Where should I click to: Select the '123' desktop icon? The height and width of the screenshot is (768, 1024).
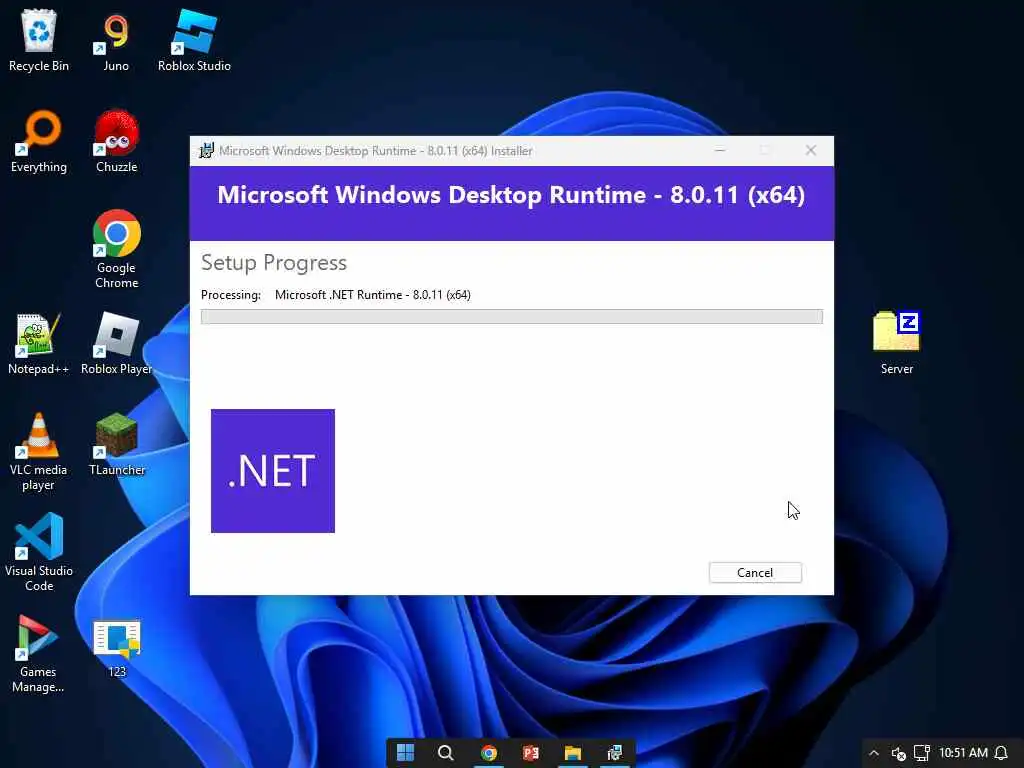[x=116, y=648]
